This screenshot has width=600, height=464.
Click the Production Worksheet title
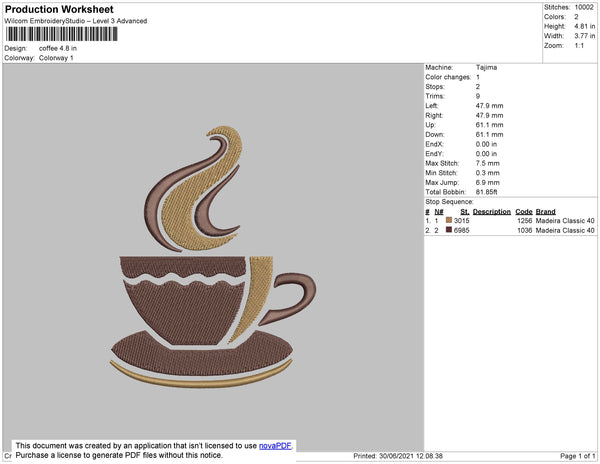click(x=59, y=9)
